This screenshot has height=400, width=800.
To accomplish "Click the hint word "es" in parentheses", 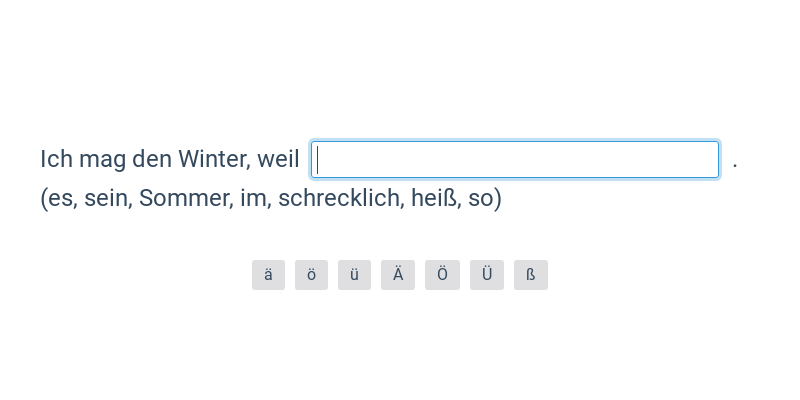I will pyautogui.click(x=62, y=198).
